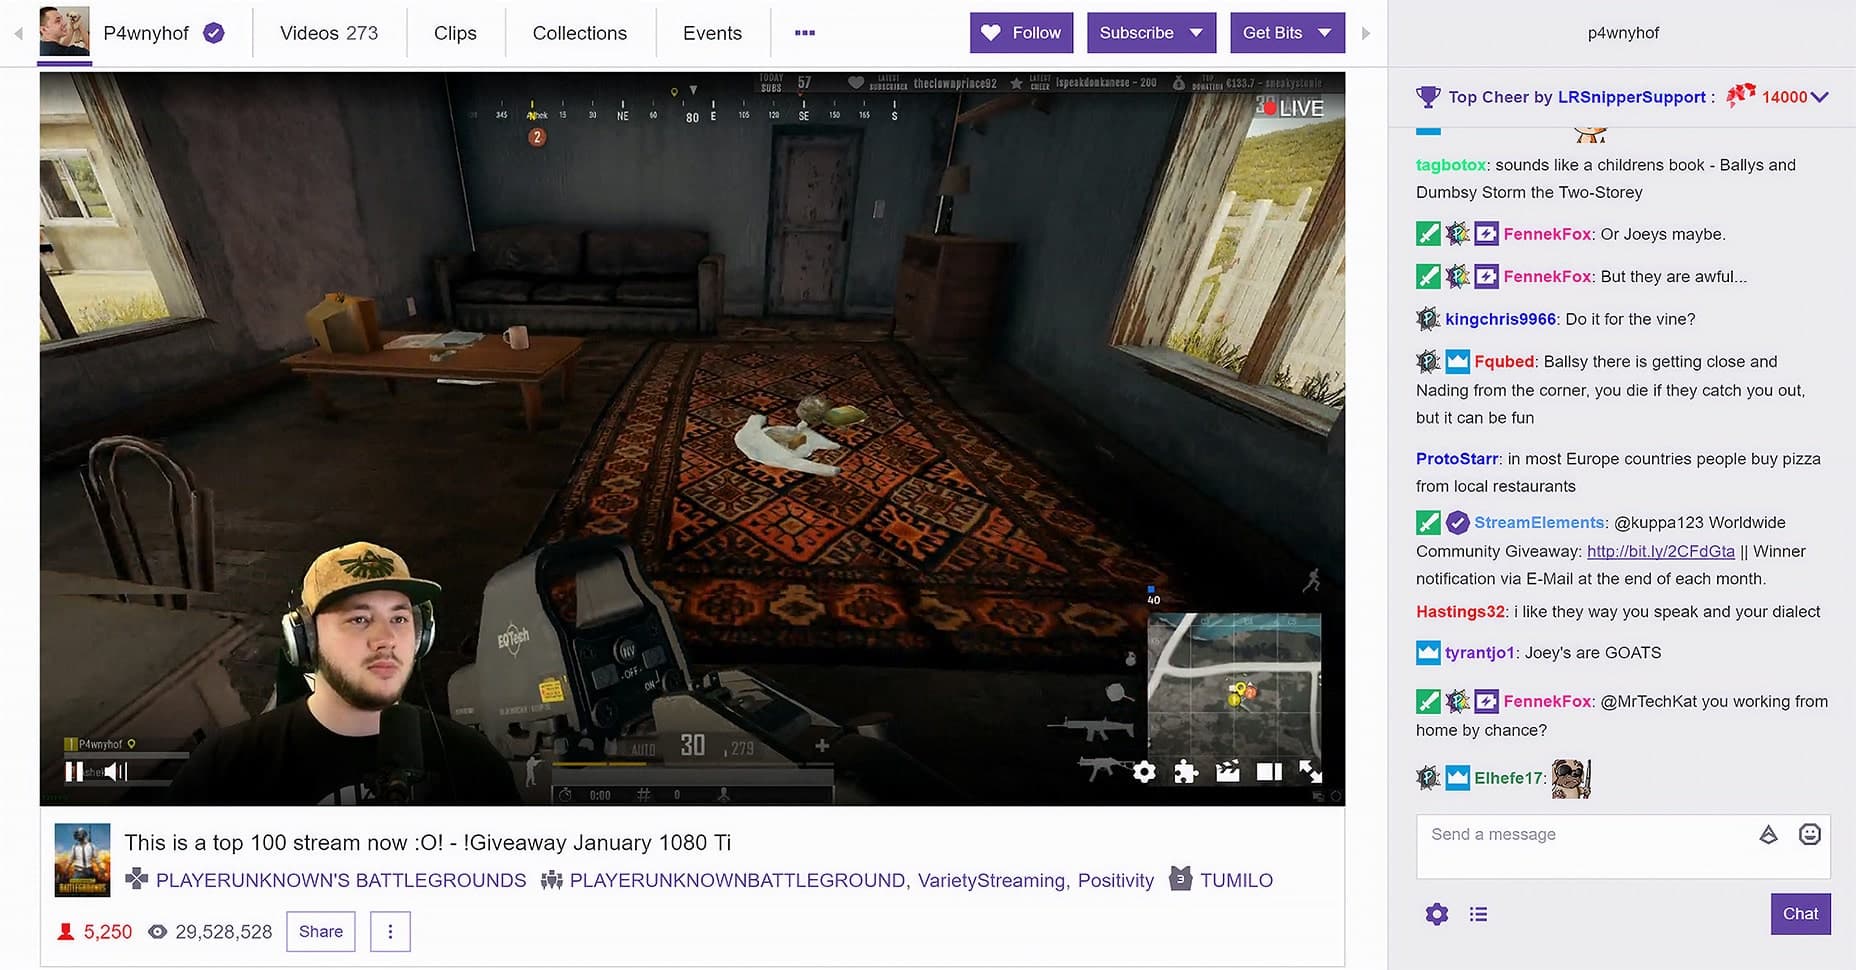Click the verified badge next to P4wnyhof
This screenshot has width=1856, height=970.
(x=213, y=33)
